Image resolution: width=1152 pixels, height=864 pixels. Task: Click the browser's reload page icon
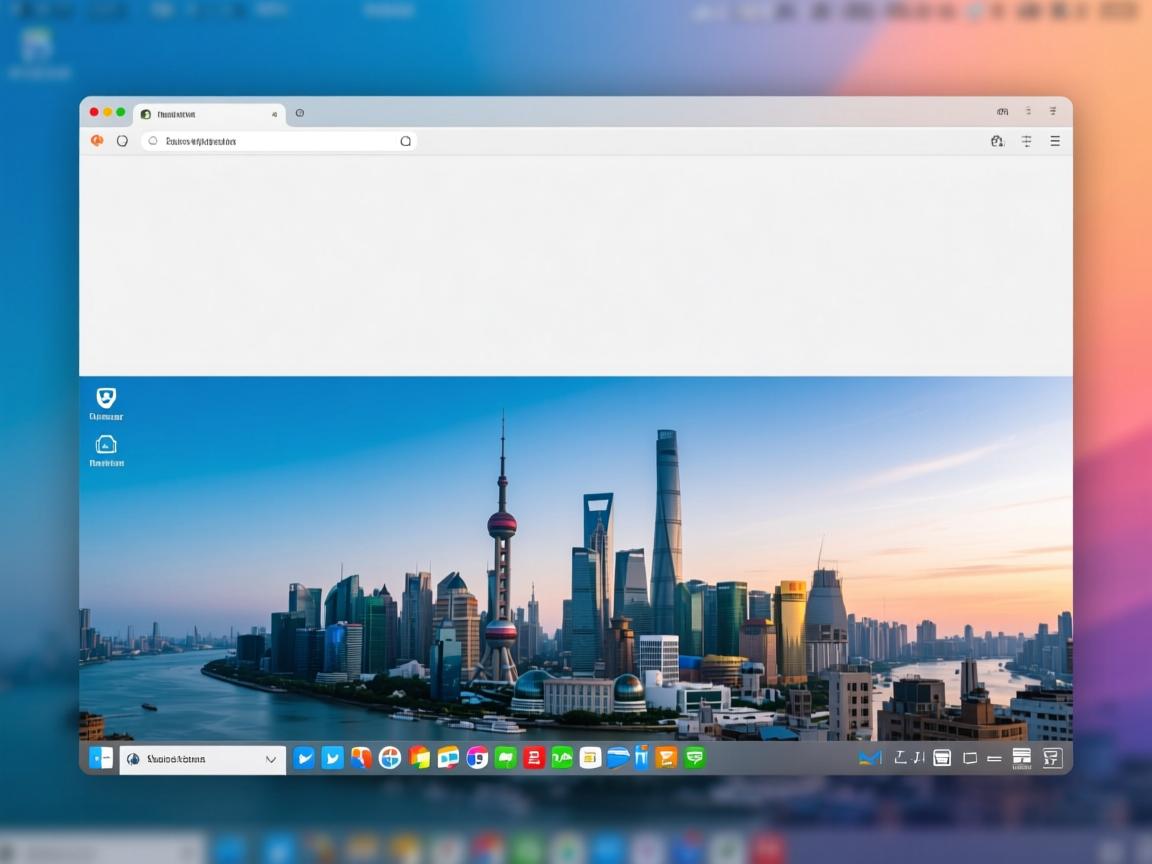[122, 141]
